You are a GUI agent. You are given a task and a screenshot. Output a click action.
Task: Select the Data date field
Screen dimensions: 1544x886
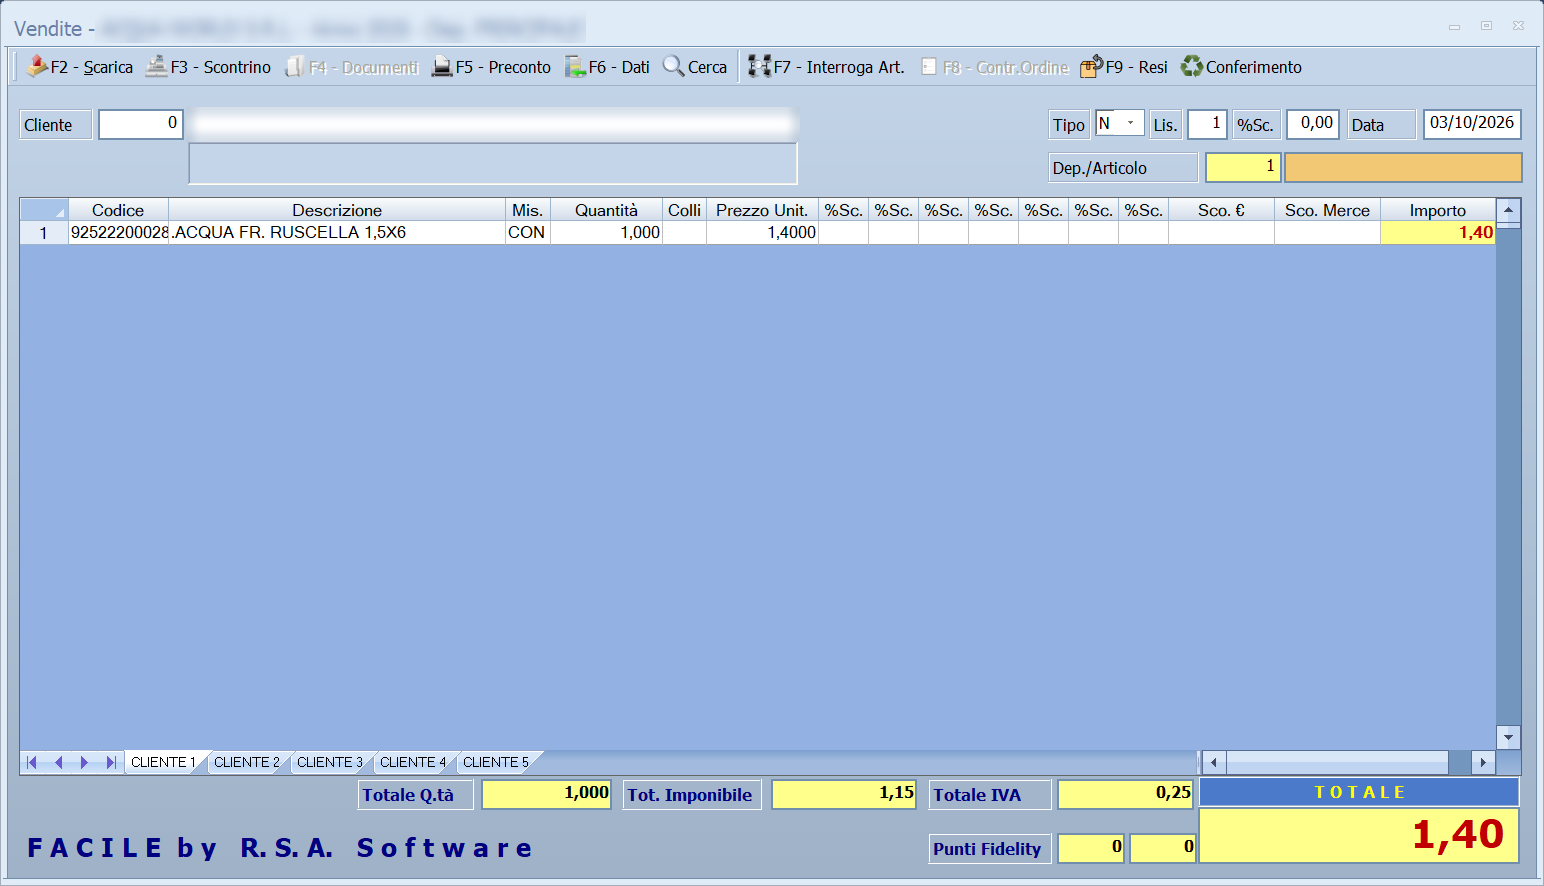coord(1472,124)
